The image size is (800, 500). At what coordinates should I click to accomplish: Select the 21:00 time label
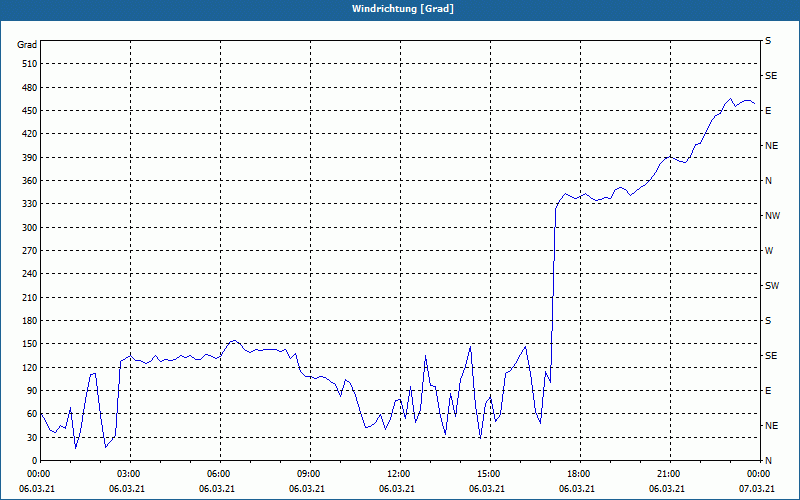point(670,474)
